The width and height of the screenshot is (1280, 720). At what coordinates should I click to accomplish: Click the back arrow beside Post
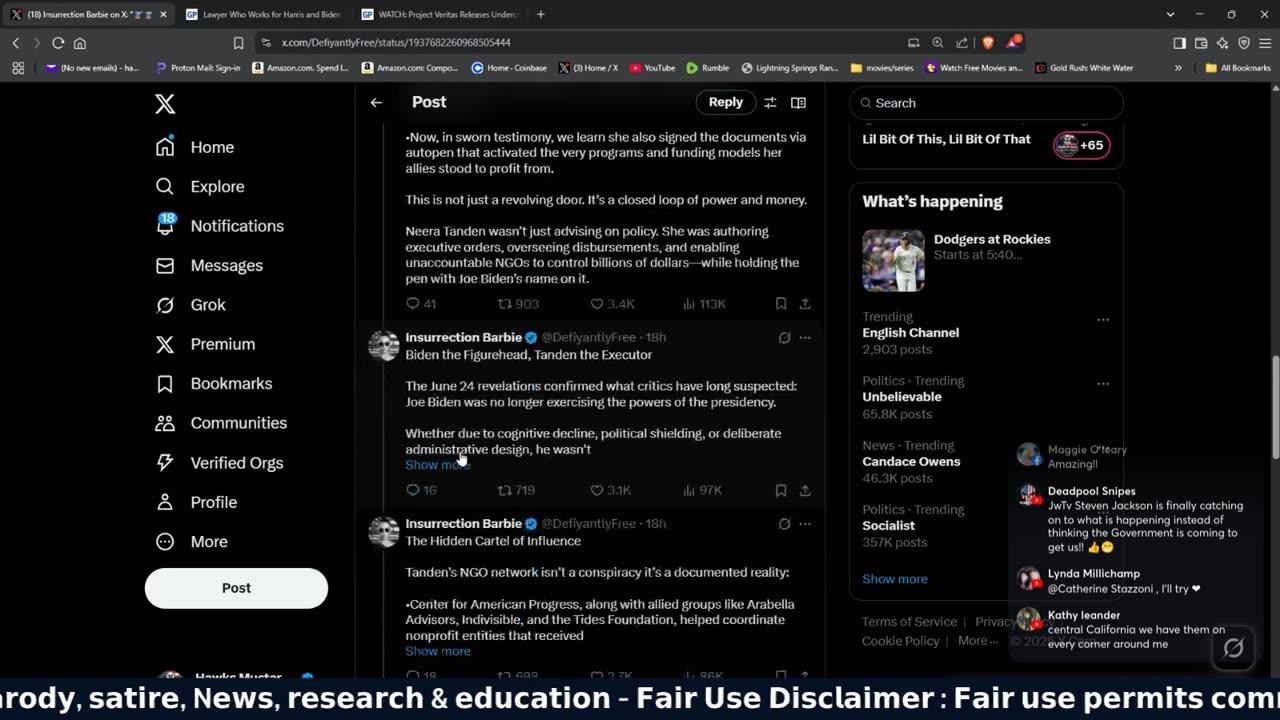point(376,102)
